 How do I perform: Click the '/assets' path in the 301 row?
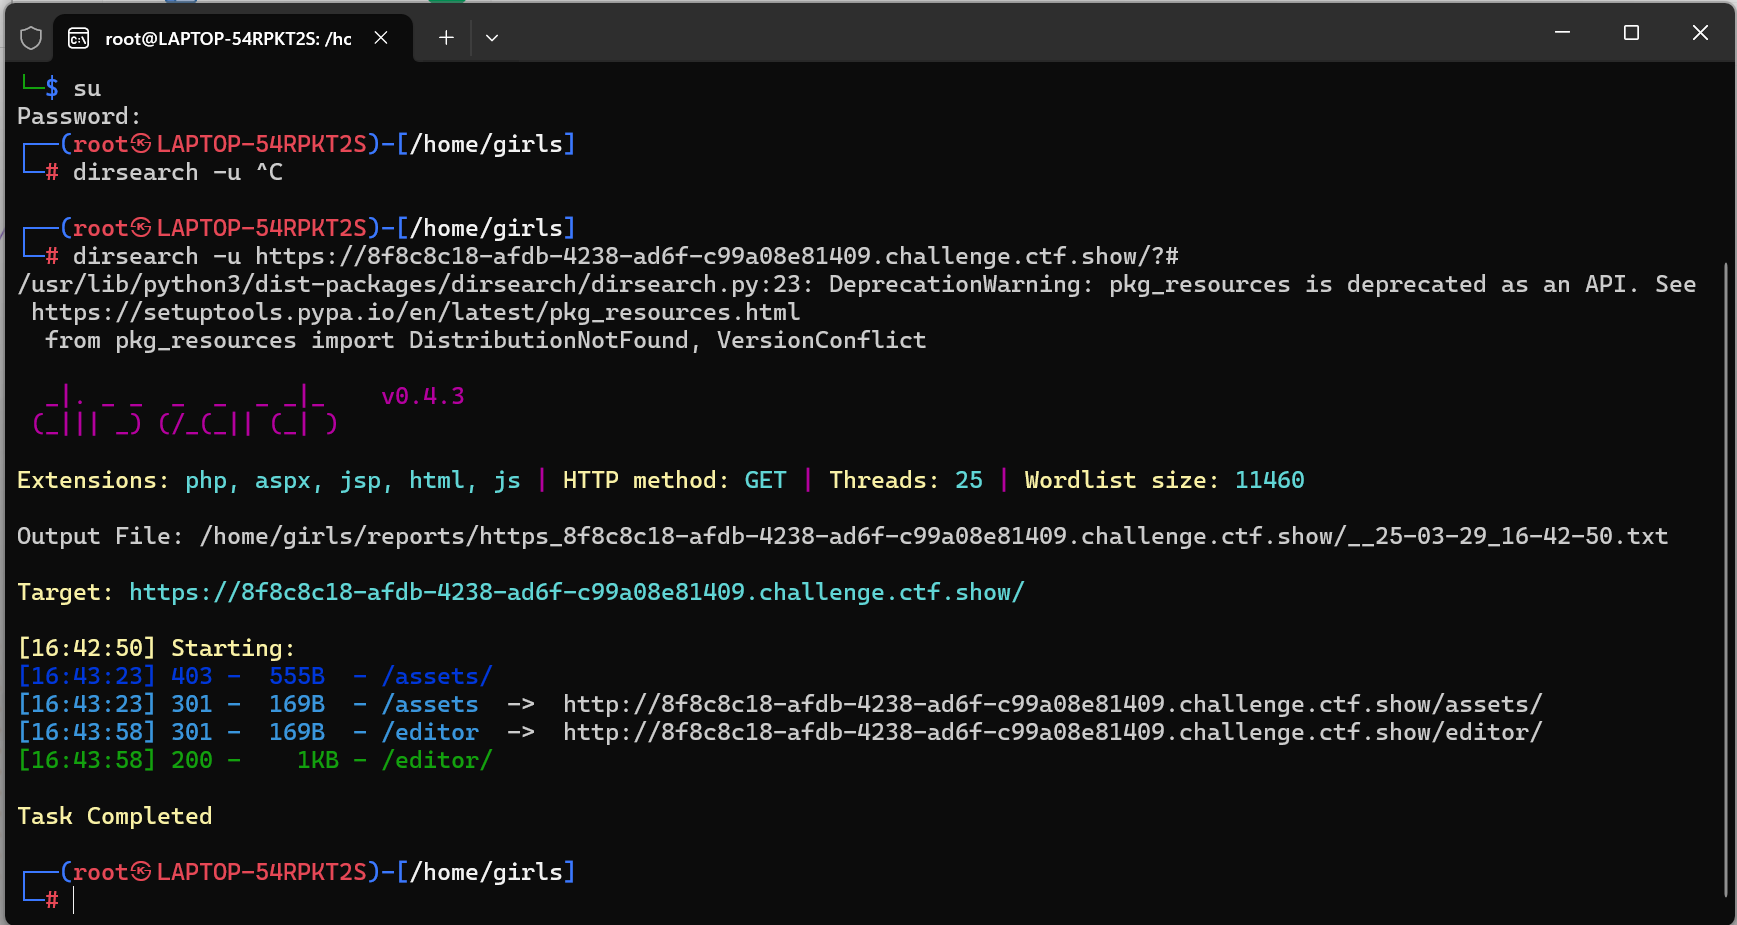(x=430, y=704)
